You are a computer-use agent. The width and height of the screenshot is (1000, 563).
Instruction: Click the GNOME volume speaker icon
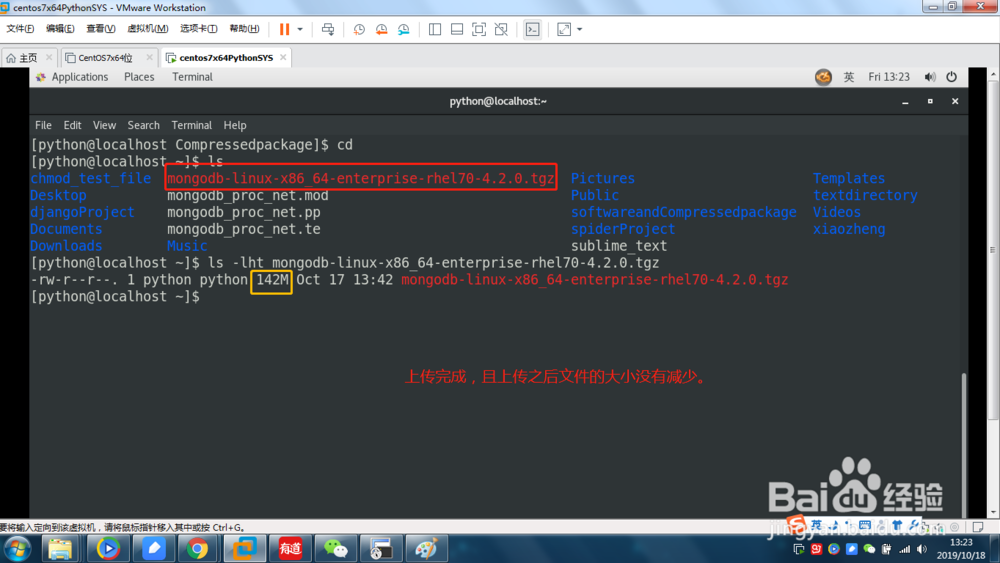930,77
